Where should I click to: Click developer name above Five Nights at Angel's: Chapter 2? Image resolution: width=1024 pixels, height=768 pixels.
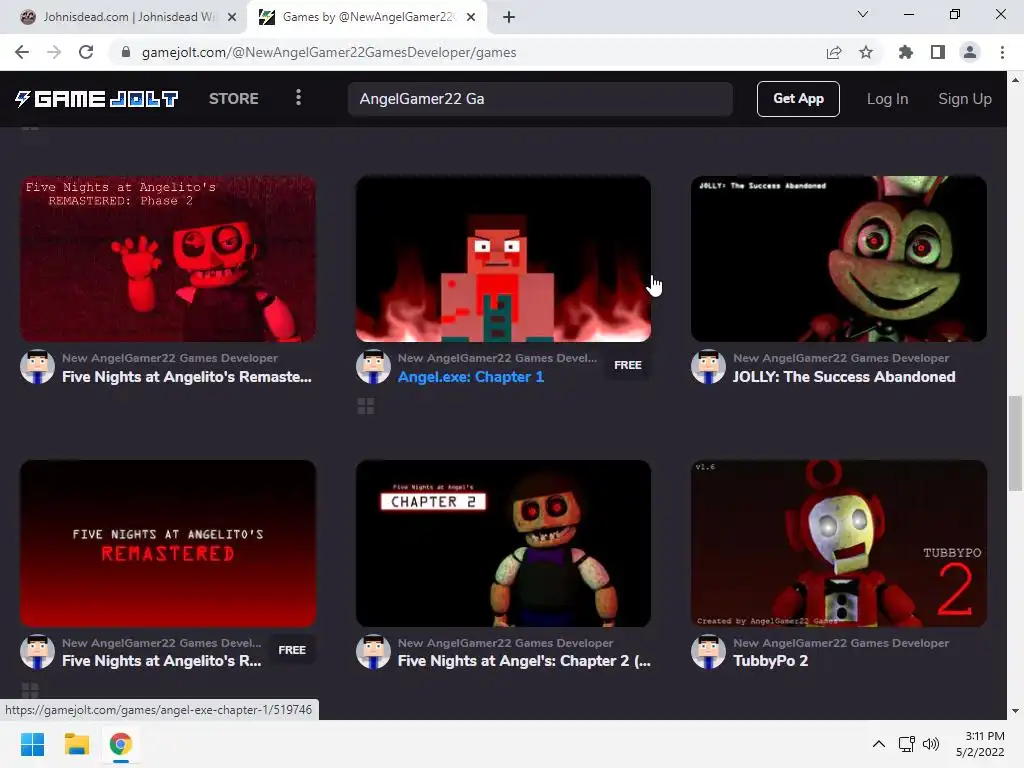coord(505,643)
